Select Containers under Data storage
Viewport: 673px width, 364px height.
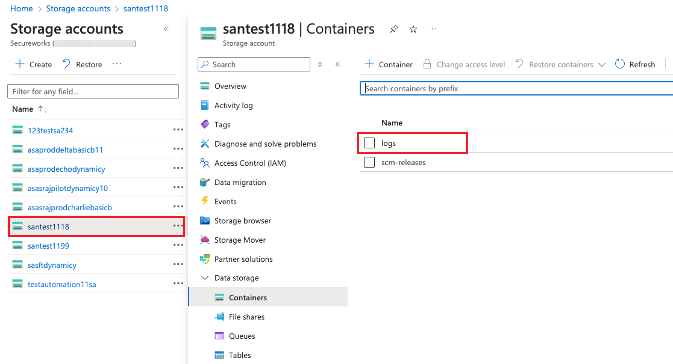[268, 297]
